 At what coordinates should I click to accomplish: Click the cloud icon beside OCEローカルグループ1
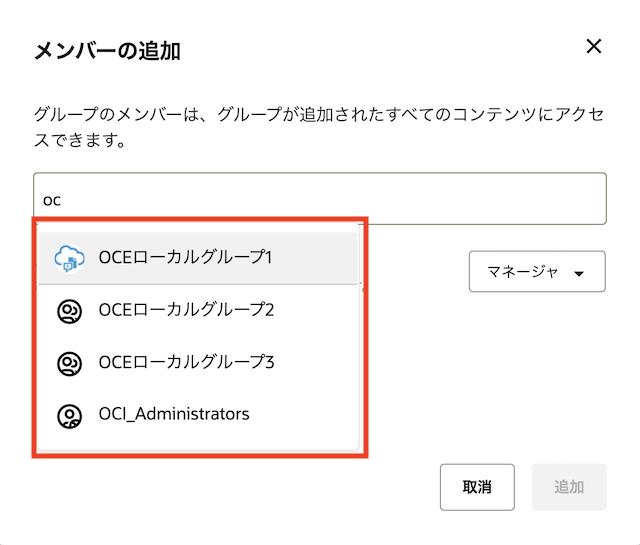(68, 258)
